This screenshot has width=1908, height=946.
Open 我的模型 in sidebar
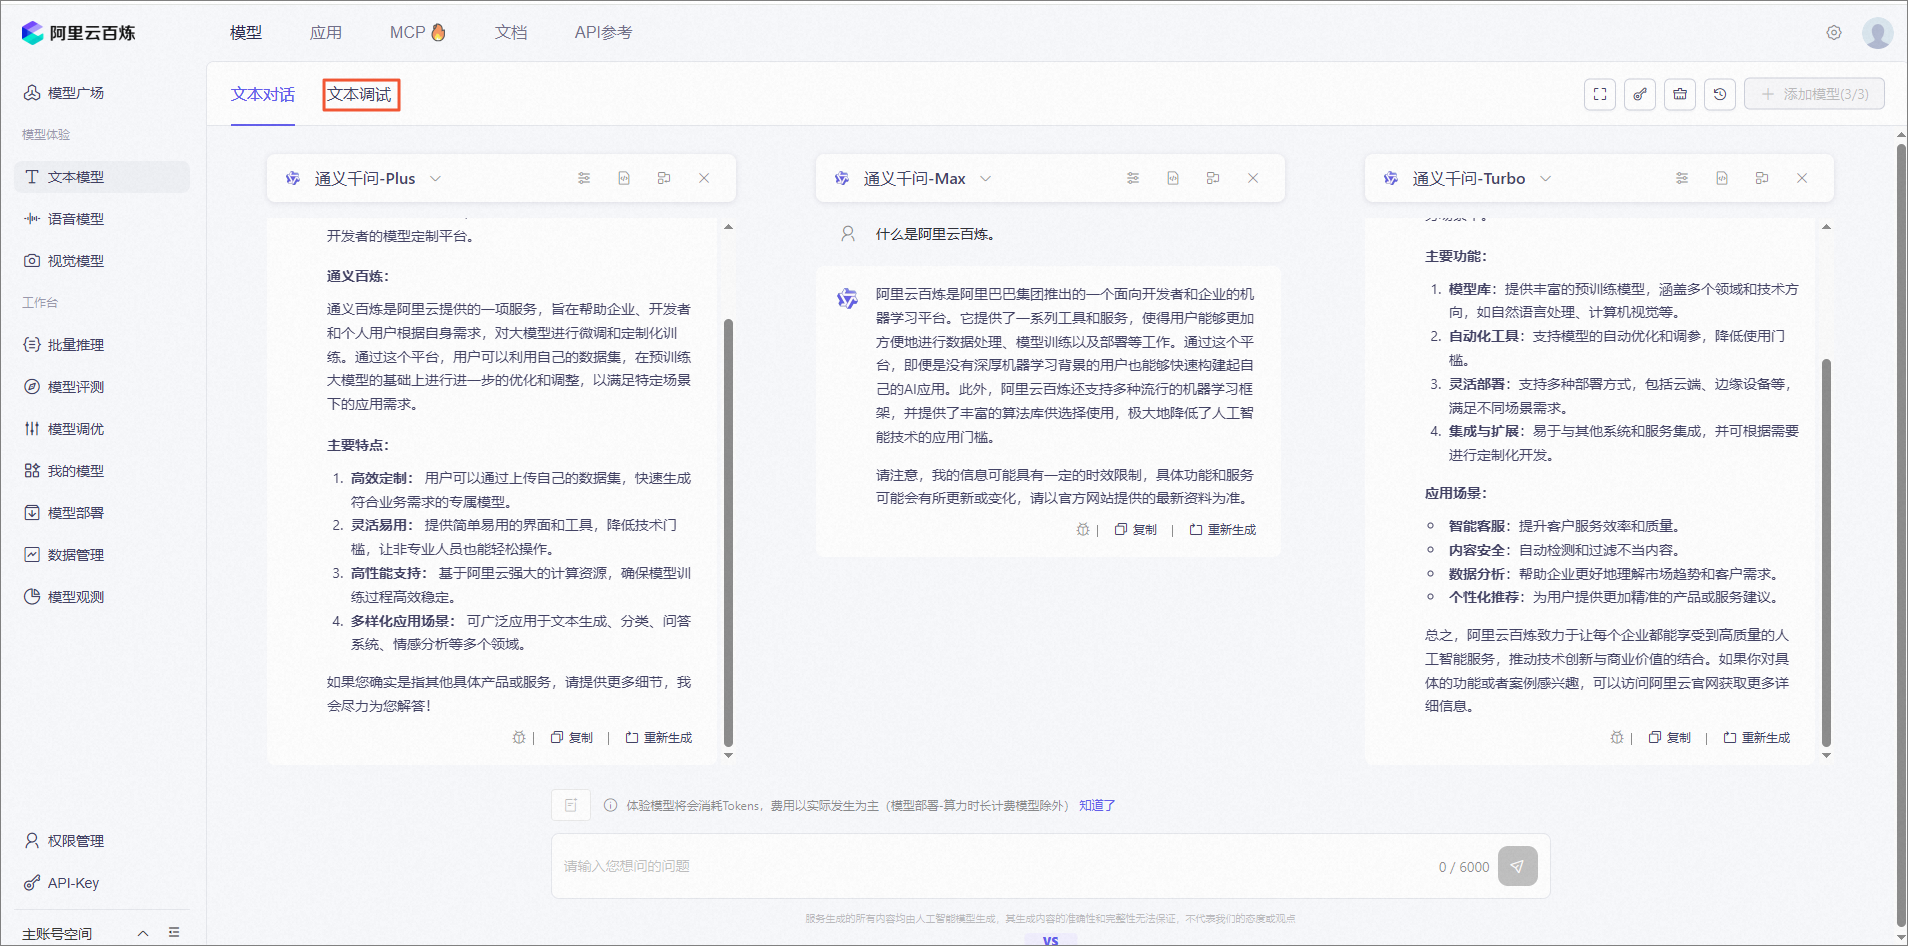click(102, 471)
